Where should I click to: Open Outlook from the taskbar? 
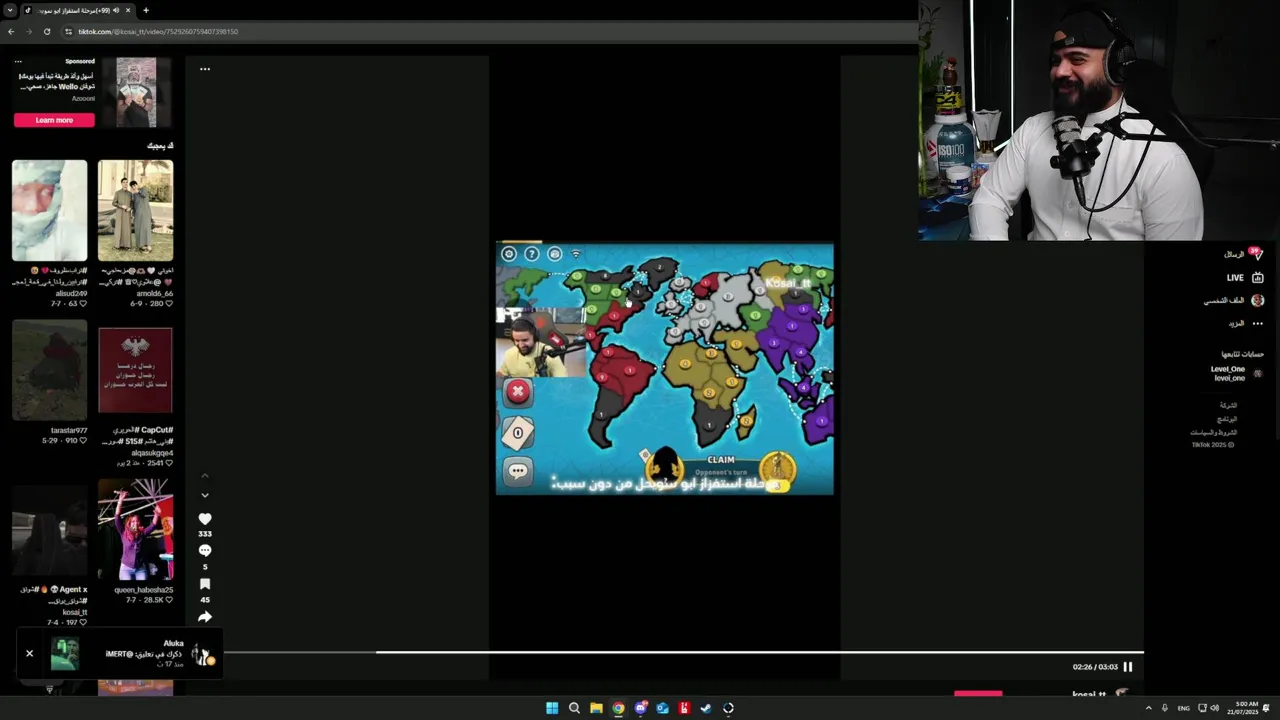662,708
